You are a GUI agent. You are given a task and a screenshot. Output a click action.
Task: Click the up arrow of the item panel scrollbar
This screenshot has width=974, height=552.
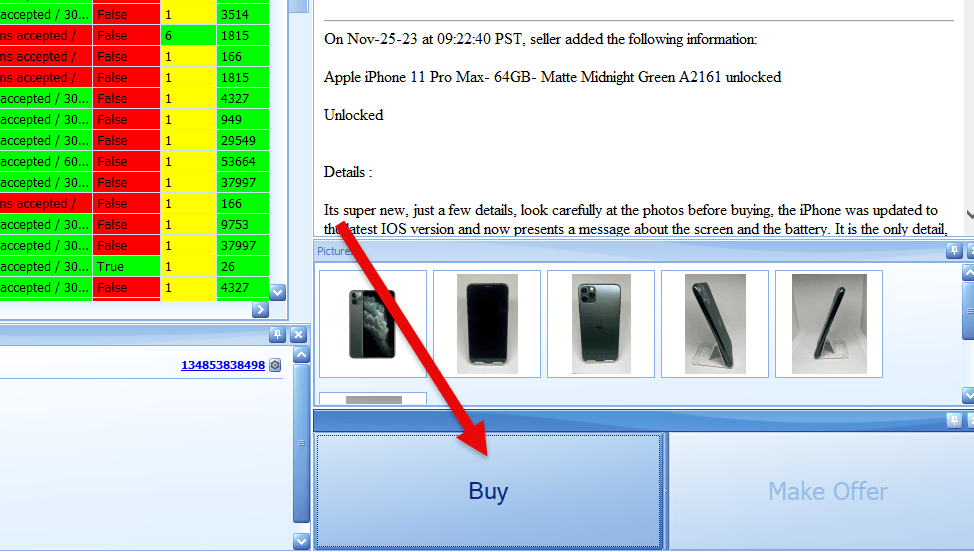coord(301,355)
